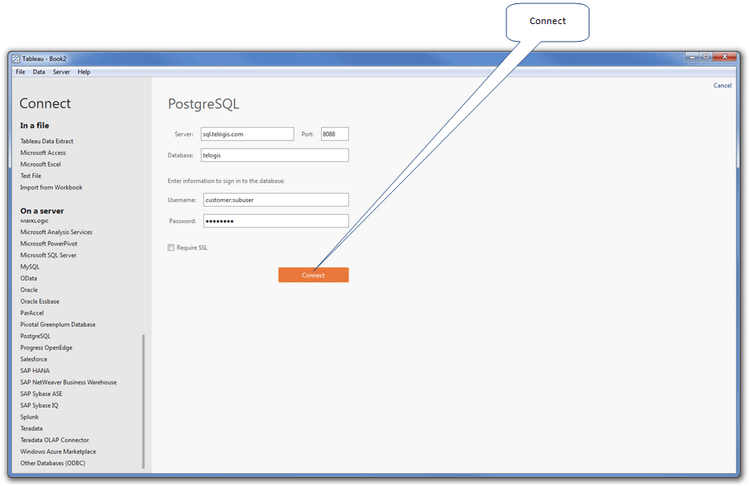This screenshot has height=486, width=749.
Task: Open the Server menu
Action: [x=61, y=72]
